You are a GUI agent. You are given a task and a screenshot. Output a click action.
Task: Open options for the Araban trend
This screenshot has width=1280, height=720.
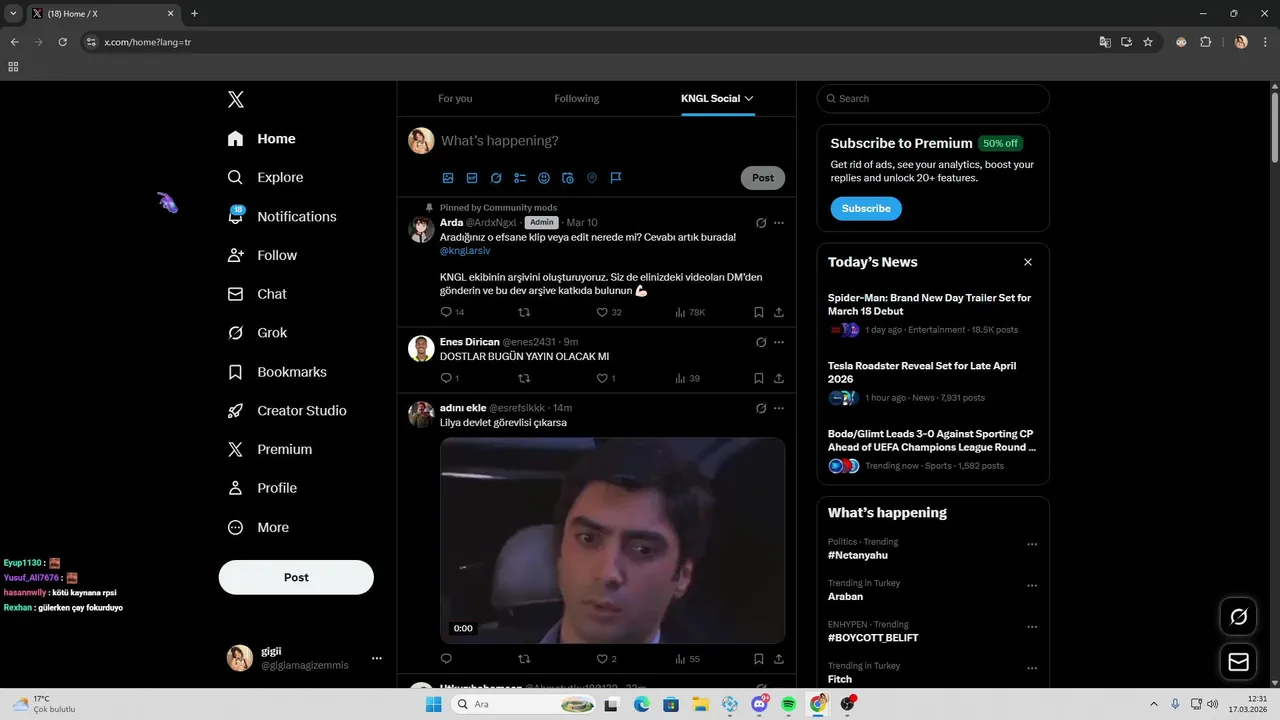click(1032, 586)
